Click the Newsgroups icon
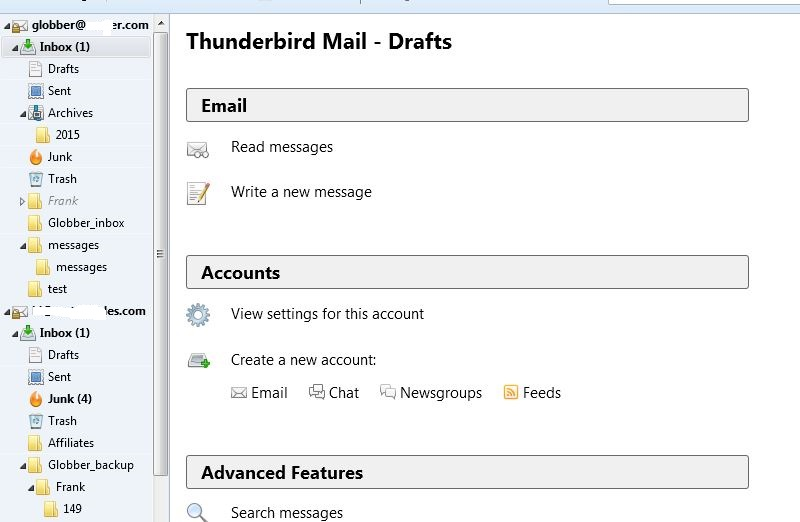Screen dimensions: 800x522 (388, 392)
